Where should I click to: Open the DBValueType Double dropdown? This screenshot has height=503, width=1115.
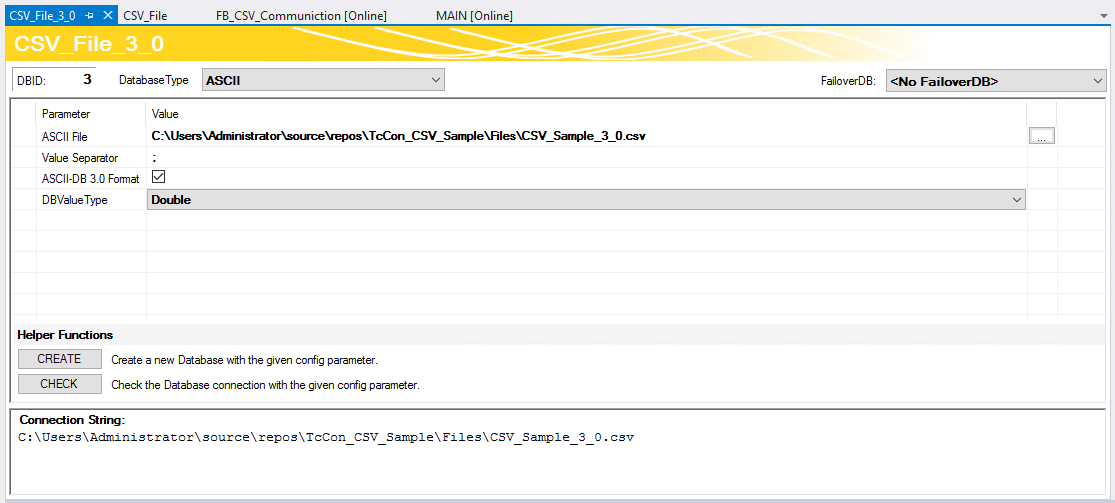pyautogui.click(x=586, y=200)
